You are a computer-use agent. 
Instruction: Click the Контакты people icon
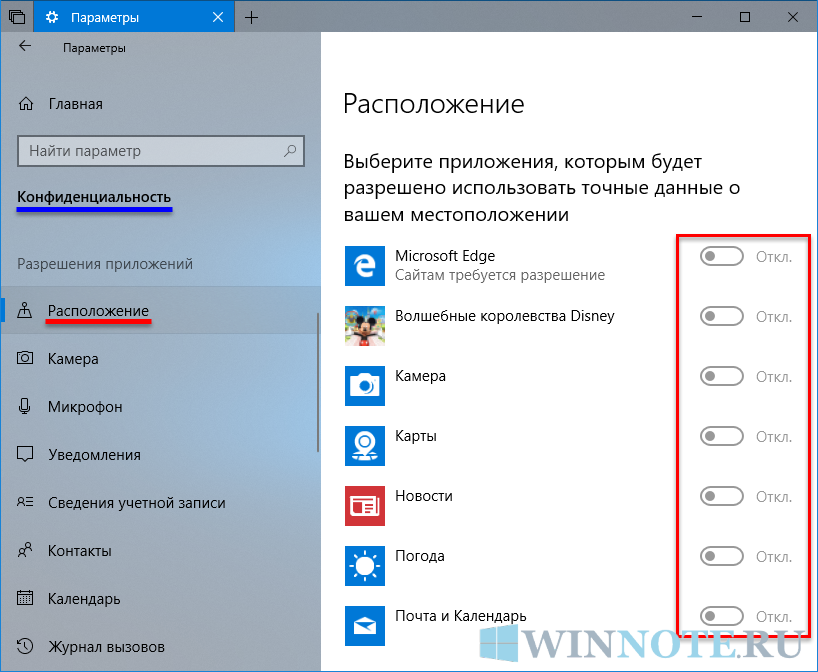coord(25,550)
